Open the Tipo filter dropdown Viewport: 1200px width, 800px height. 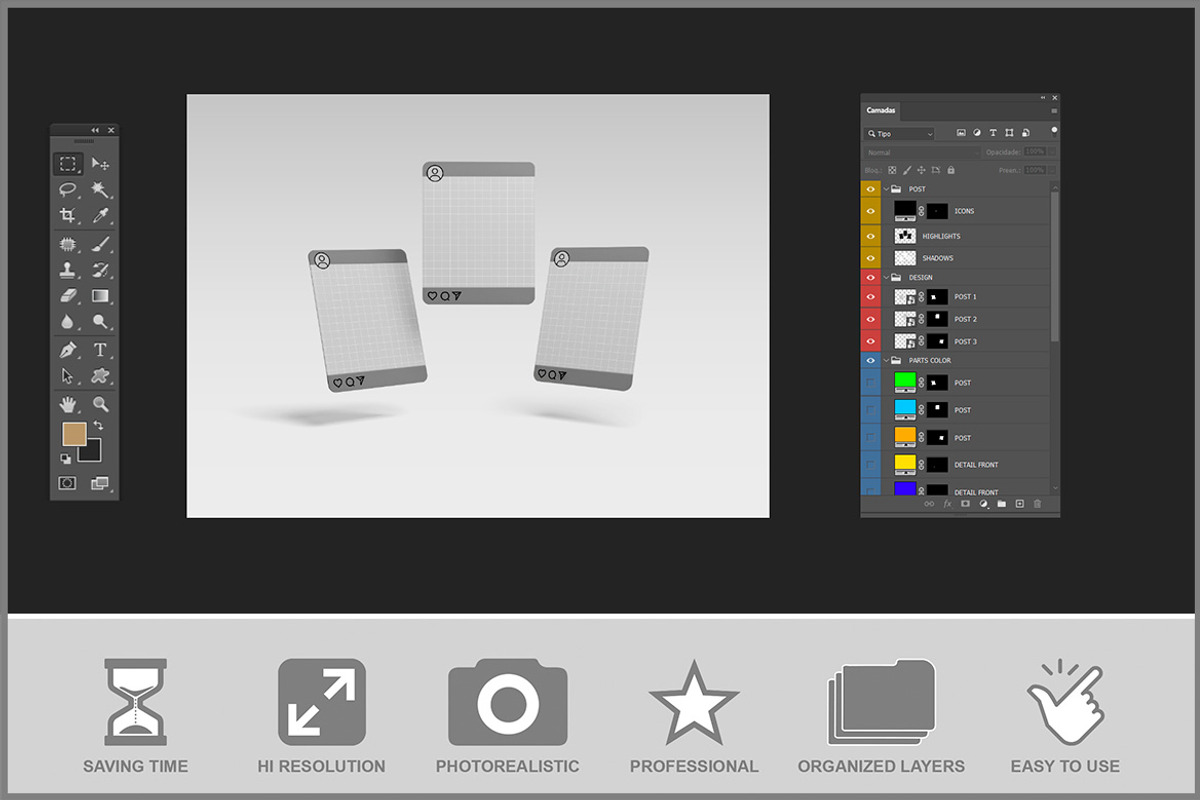pyautogui.click(x=900, y=133)
